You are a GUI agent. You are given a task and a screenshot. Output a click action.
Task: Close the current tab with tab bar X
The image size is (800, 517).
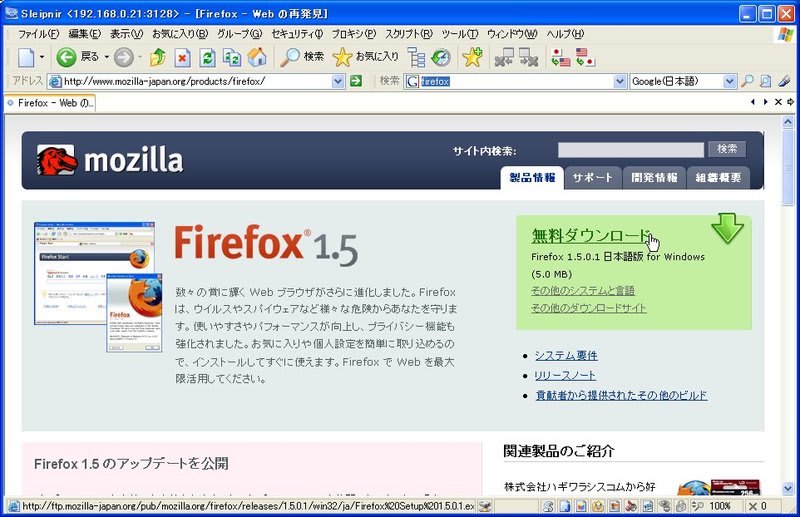pos(778,102)
